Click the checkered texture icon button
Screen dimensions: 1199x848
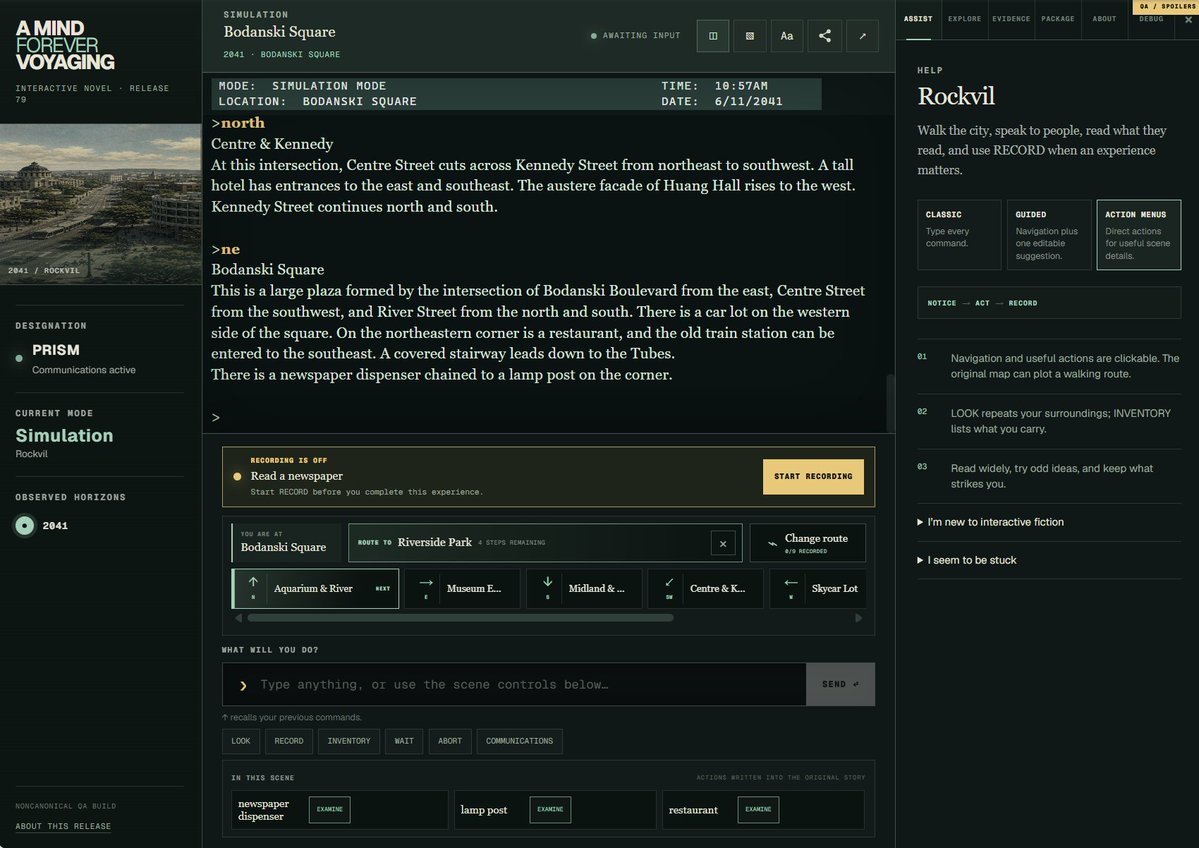tap(749, 36)
